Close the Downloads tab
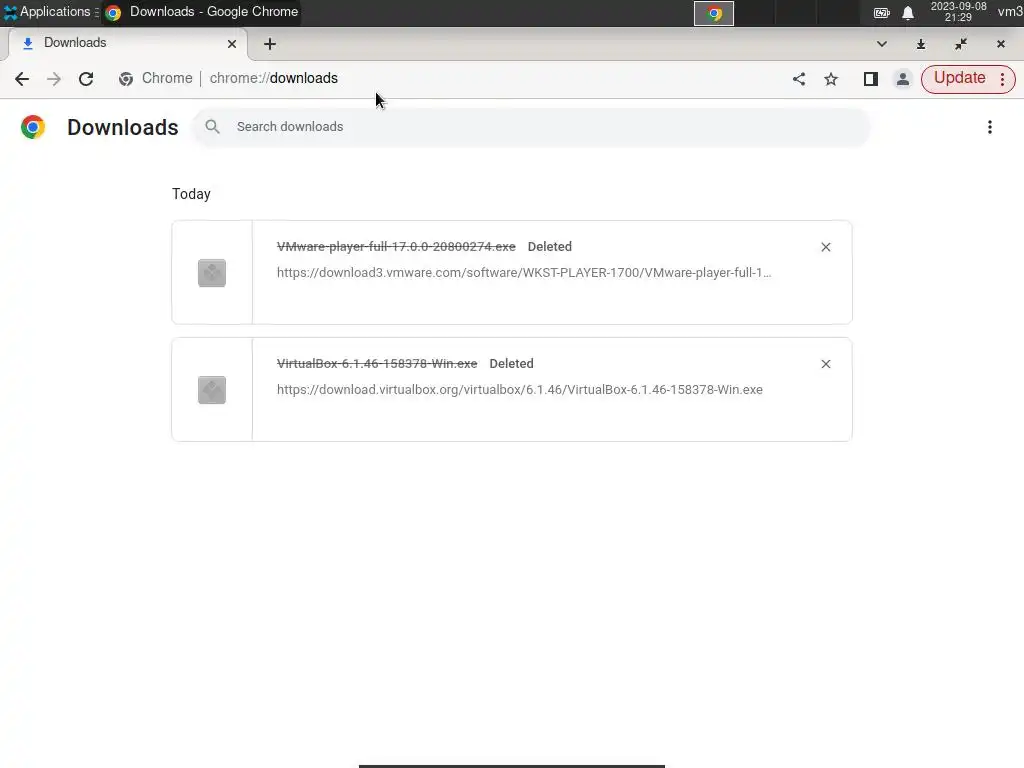The image size is (1024, 768). coord(232,44)
